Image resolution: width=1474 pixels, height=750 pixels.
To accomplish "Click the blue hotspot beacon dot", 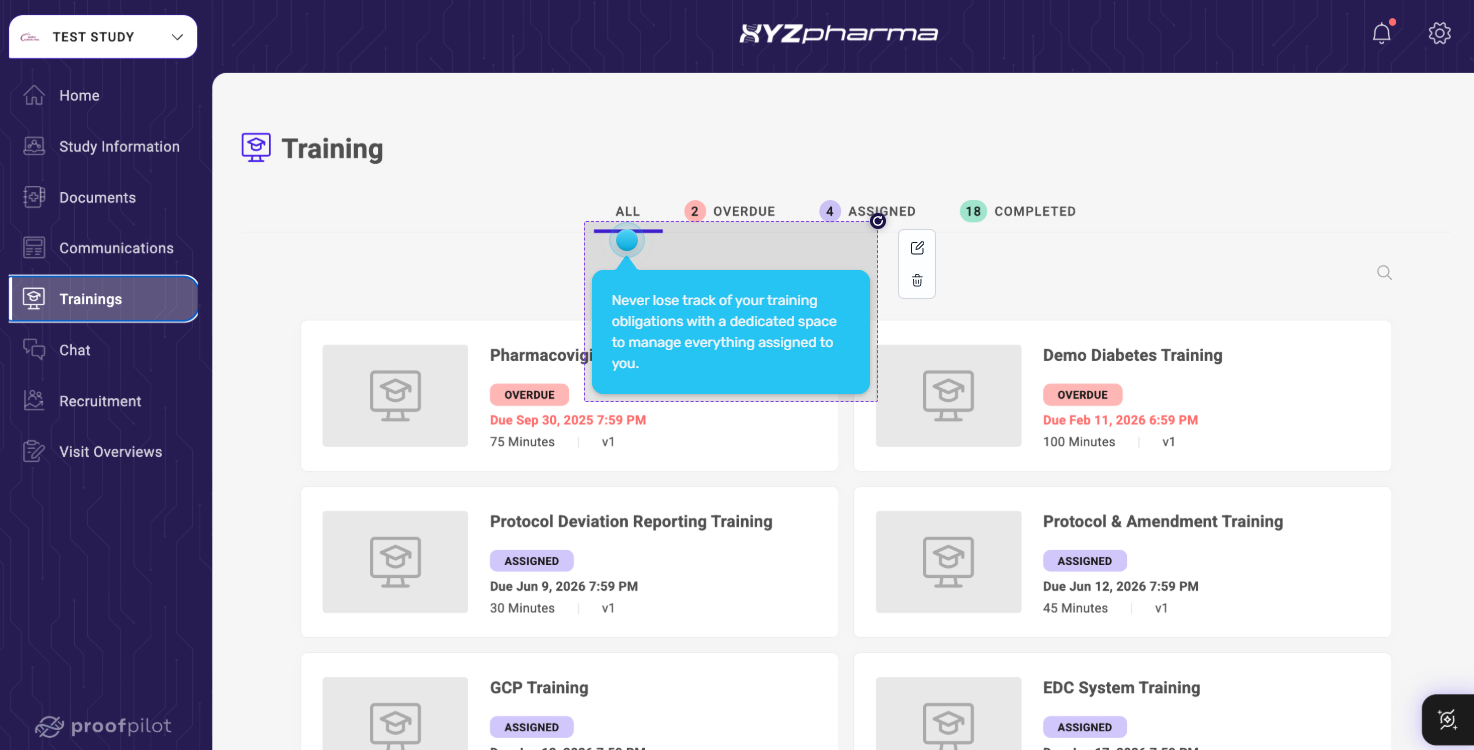I will click(x=627, y=241).
